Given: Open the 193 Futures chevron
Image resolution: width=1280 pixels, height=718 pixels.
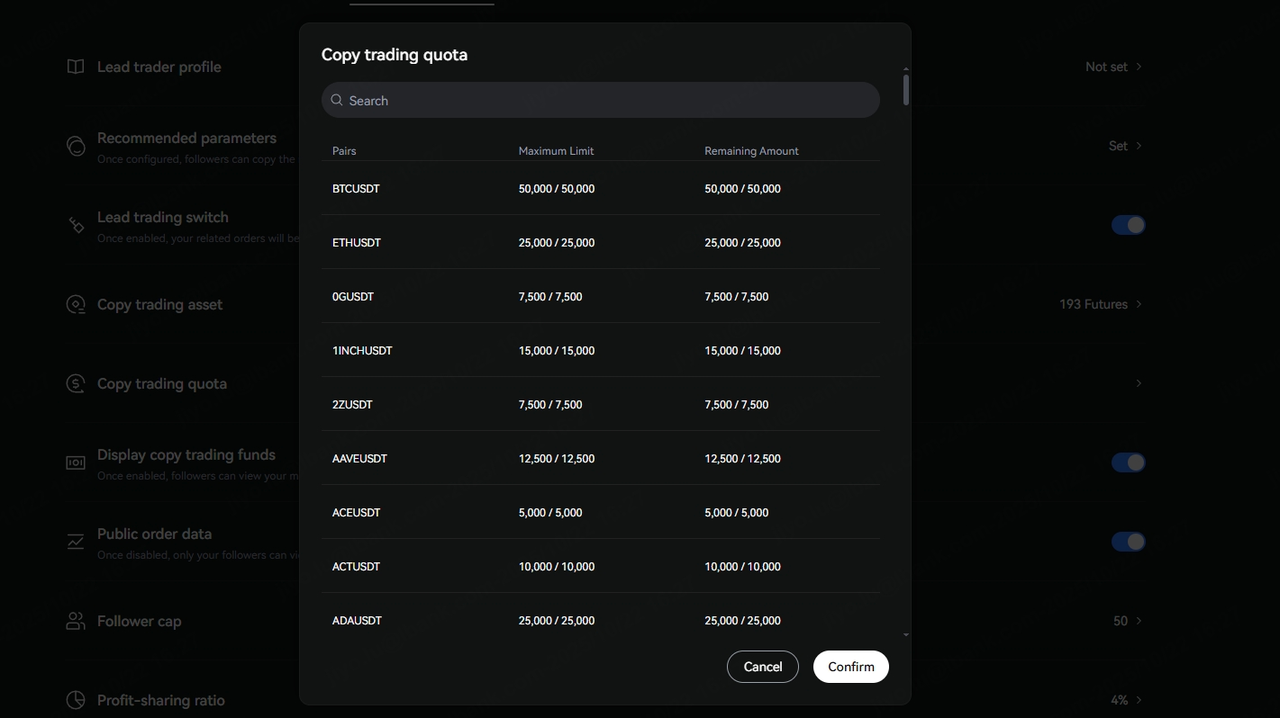Looking at the screenshot, I should click(x=1139, y=304).
